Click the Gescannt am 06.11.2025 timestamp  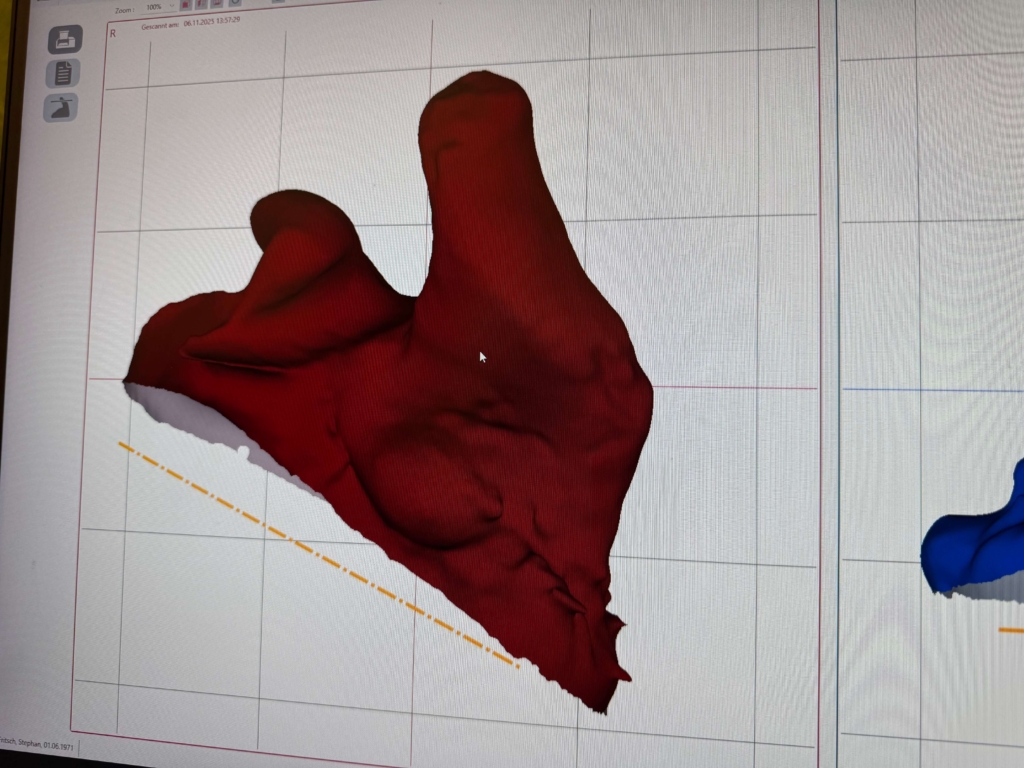coord(190,26)
